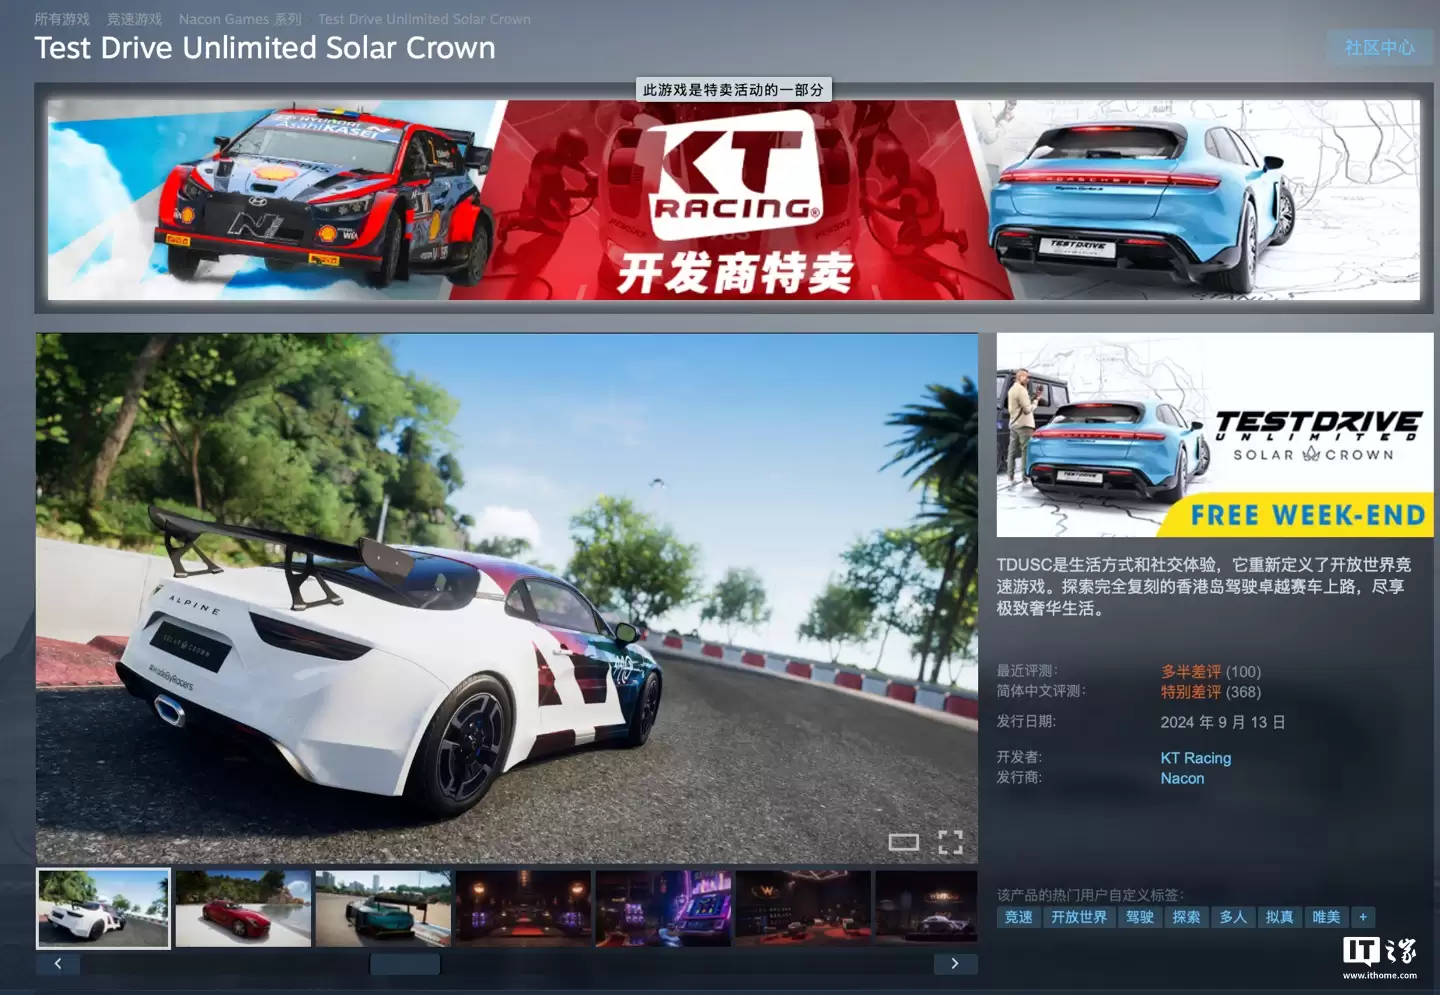Screen dimensions: 1440x995
Task: View 多半差评 recent reviews
Action: click(x=1190, y=671)
